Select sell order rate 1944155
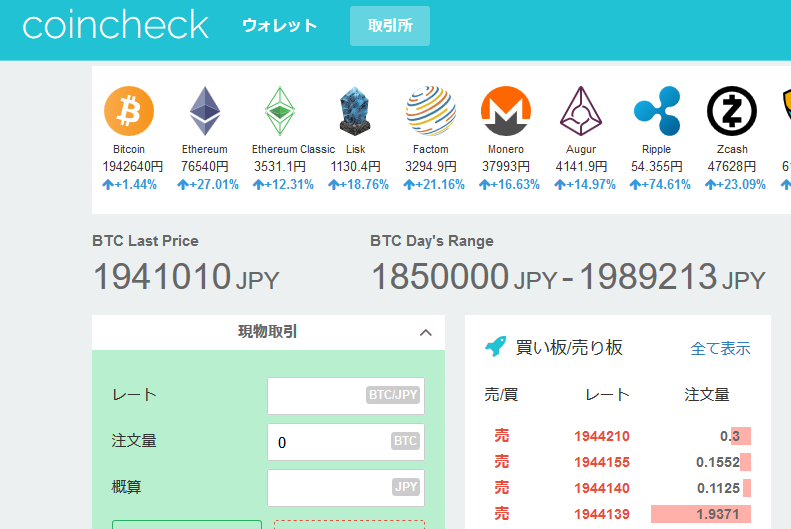Image resolution: width=791 pixels, height=529 pixels. coord(602,462)
